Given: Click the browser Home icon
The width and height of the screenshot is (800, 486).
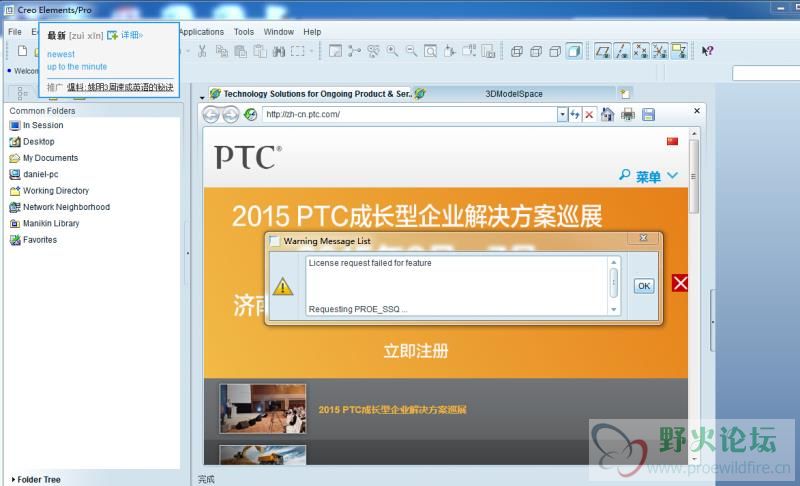Looking at the screenshot, I should tap(607, 114).
